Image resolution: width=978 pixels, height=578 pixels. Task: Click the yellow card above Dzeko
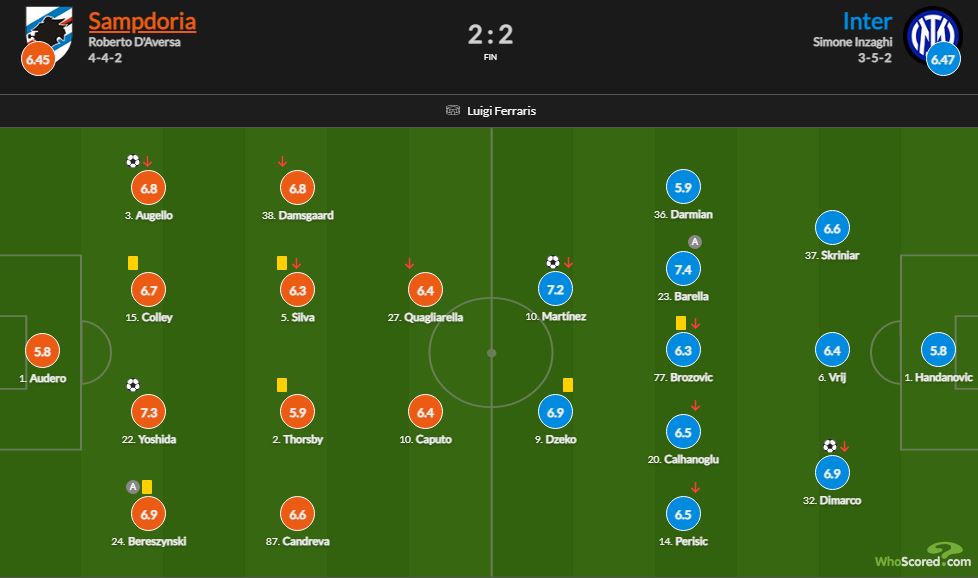pyautogui.click(x=568, y=385)
